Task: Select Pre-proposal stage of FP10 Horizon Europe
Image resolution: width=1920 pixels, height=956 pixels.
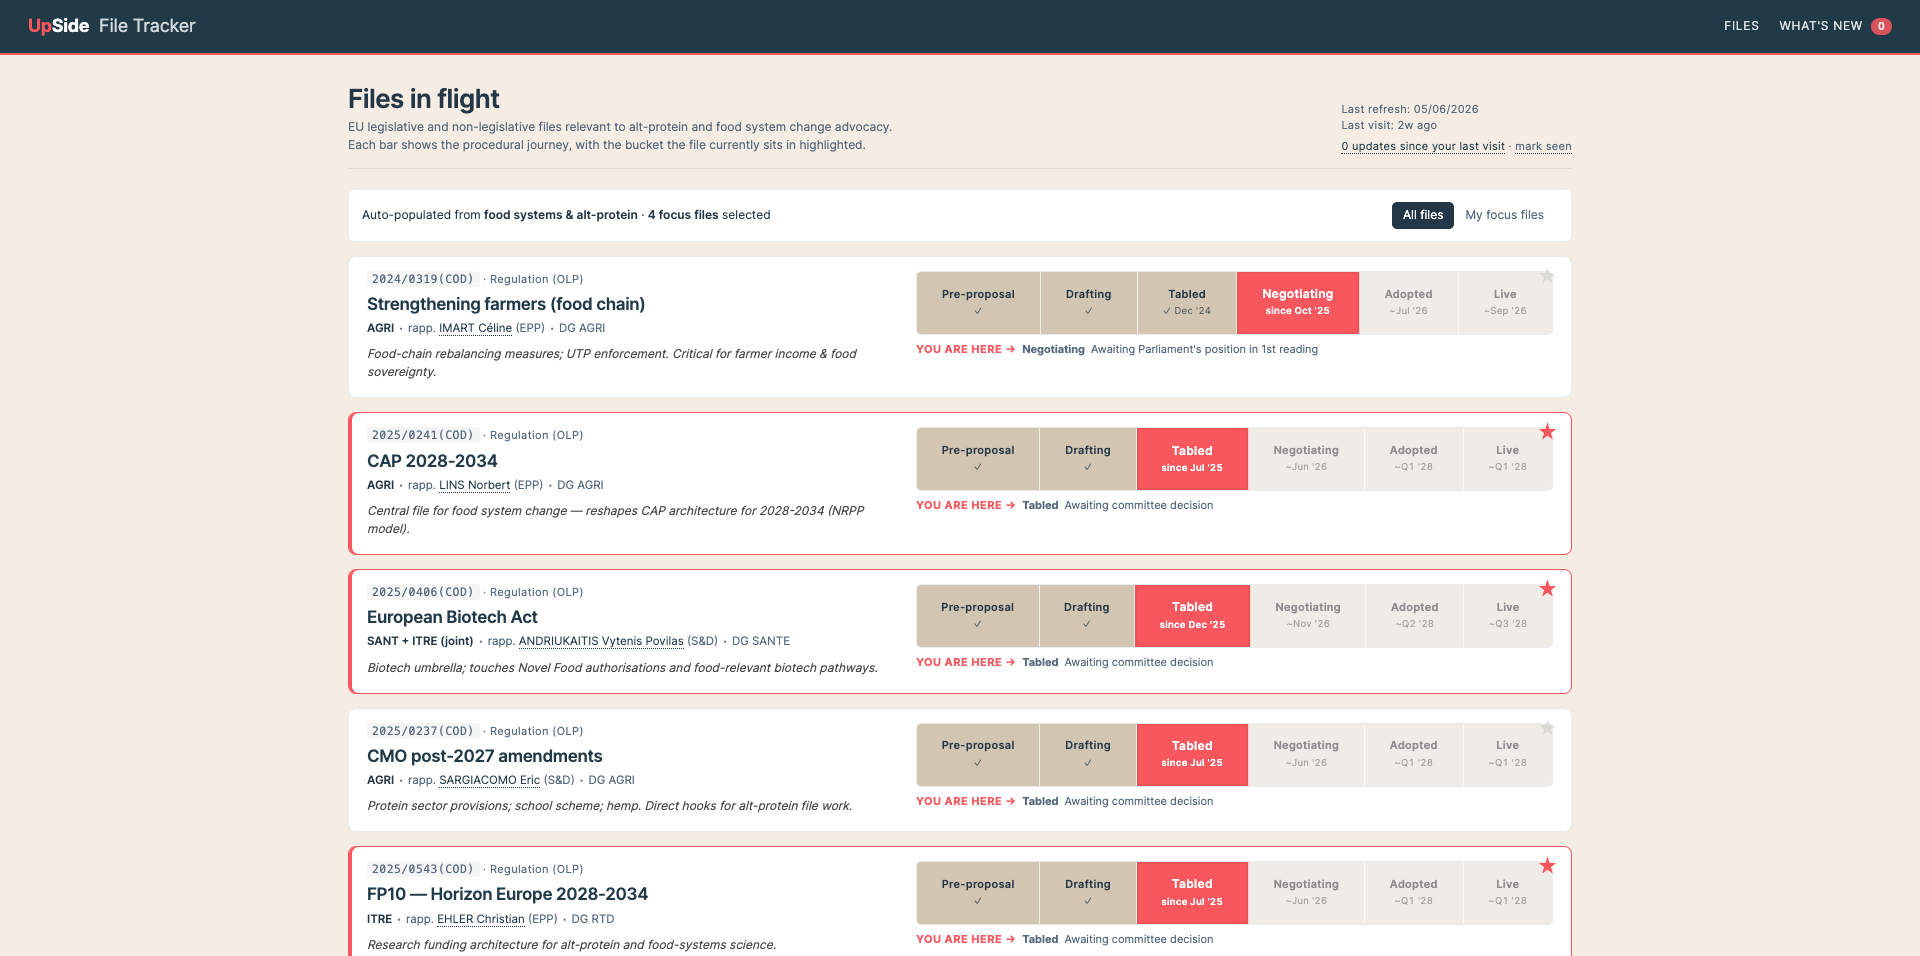Action: point(978,893)
